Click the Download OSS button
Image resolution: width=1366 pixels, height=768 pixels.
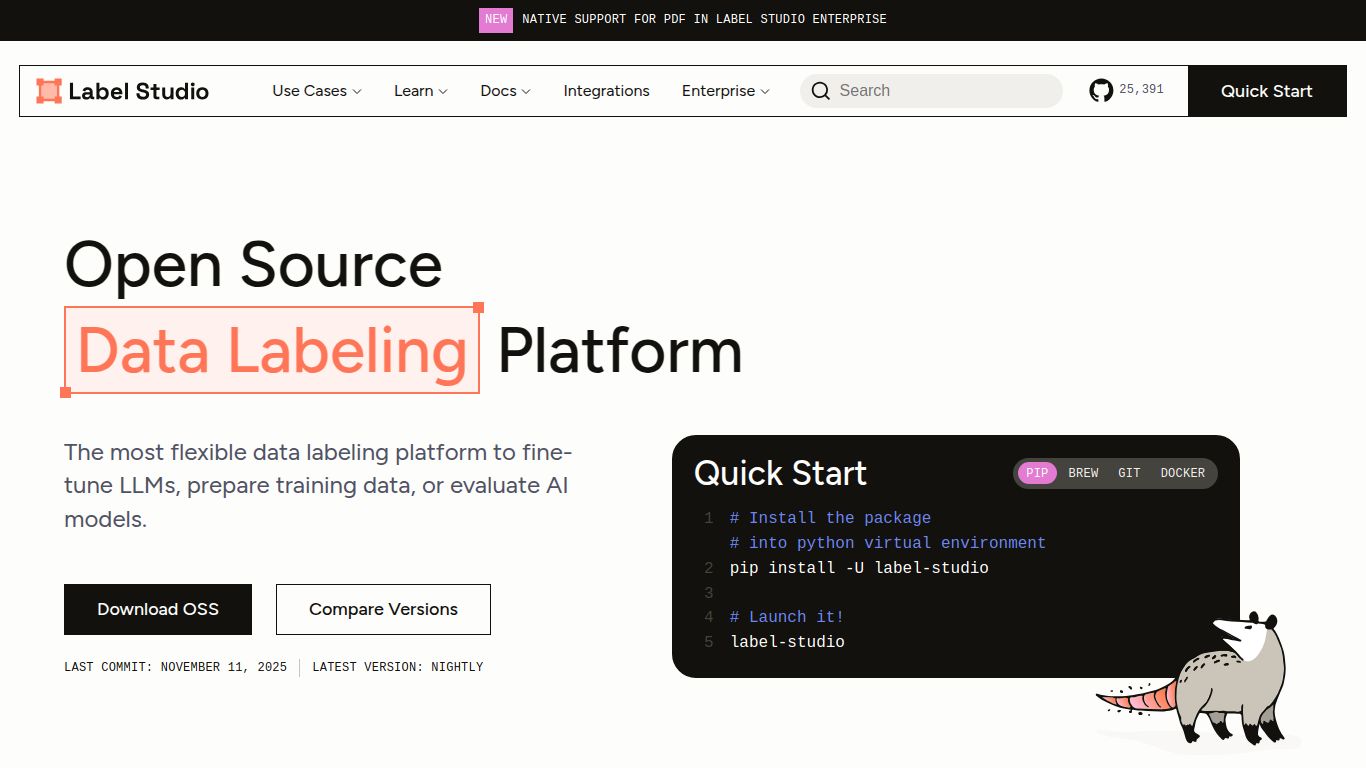[157, 609]
